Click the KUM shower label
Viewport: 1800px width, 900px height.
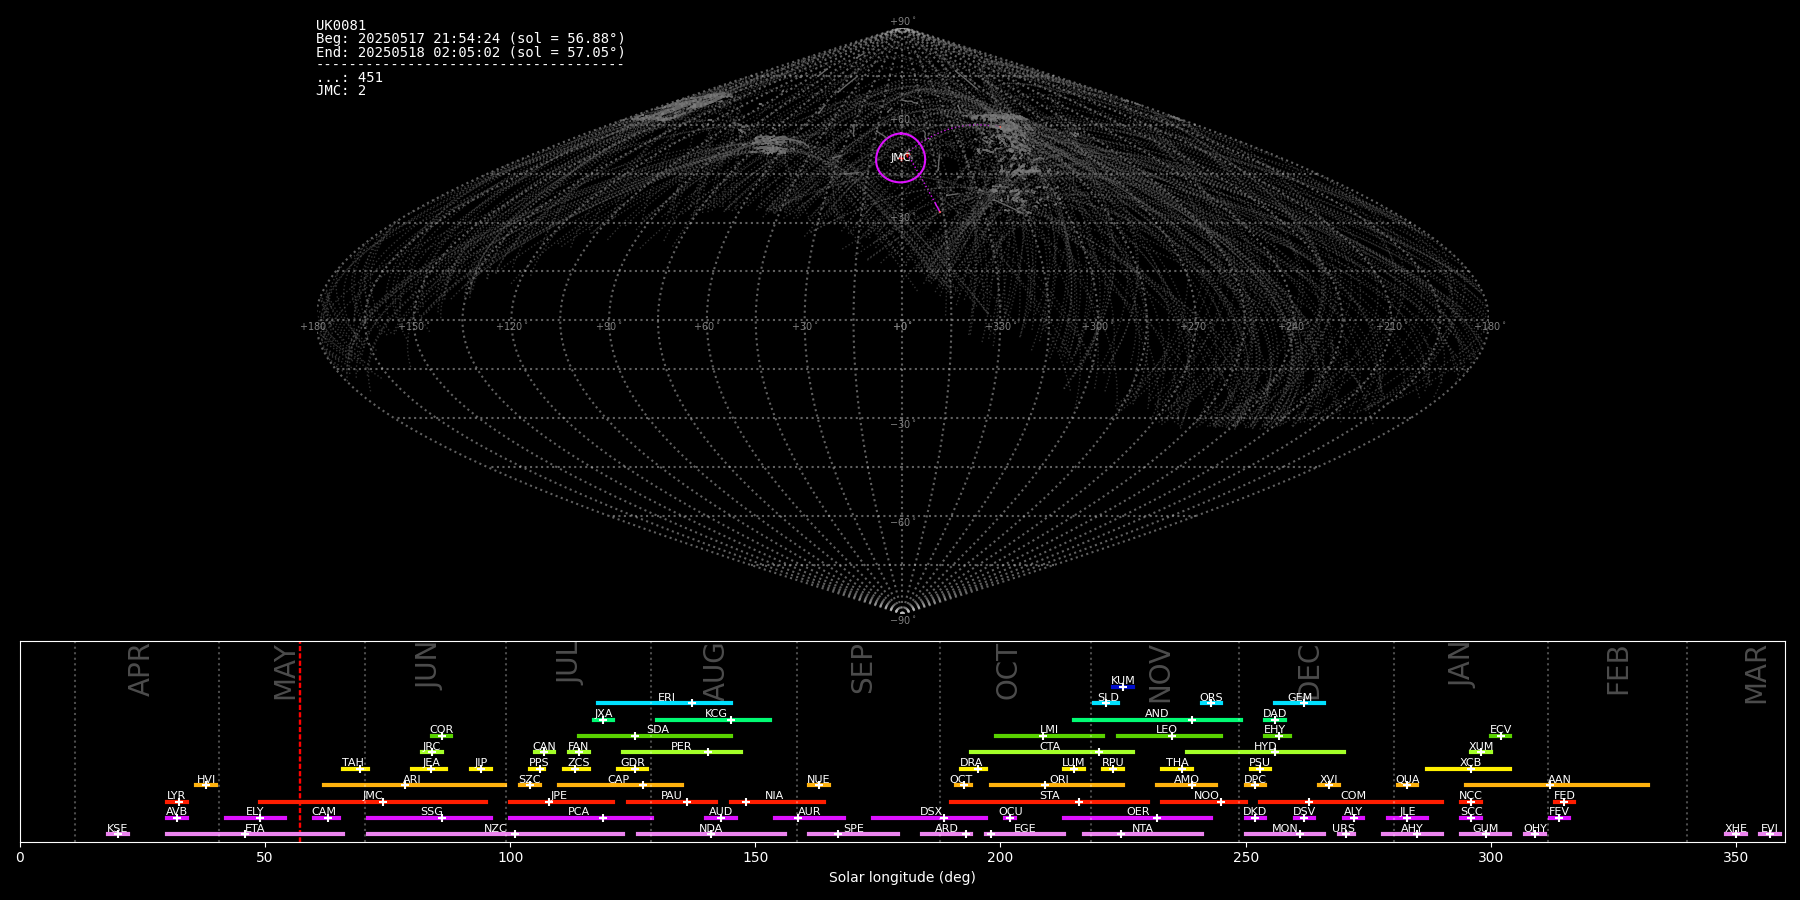[1122, 681]
